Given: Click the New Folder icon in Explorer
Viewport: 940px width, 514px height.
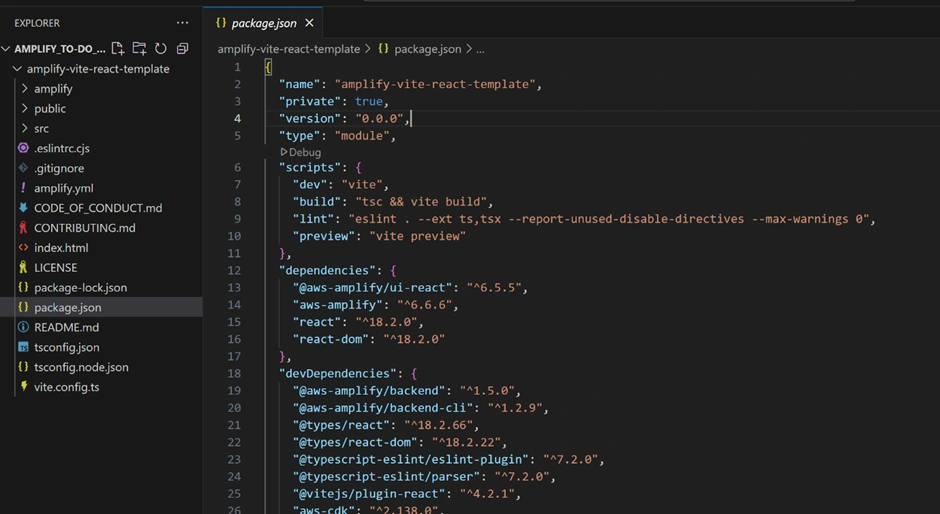Looking at the screenshot, I should tap(139, 49).
